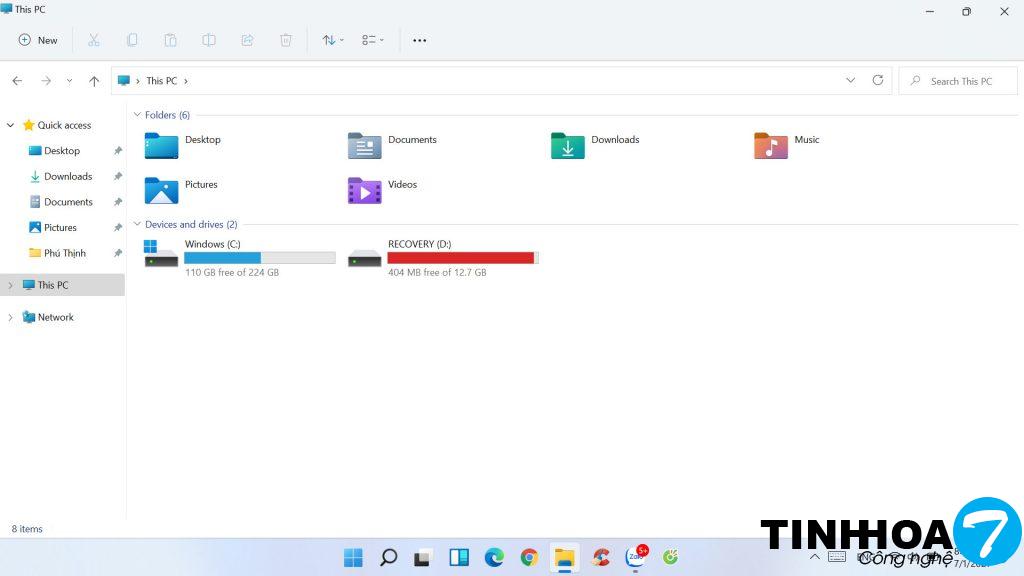The image size is (1024, 576).
Task: Open the Microsoft Edge taskbar icon
Action: (494, 557)
